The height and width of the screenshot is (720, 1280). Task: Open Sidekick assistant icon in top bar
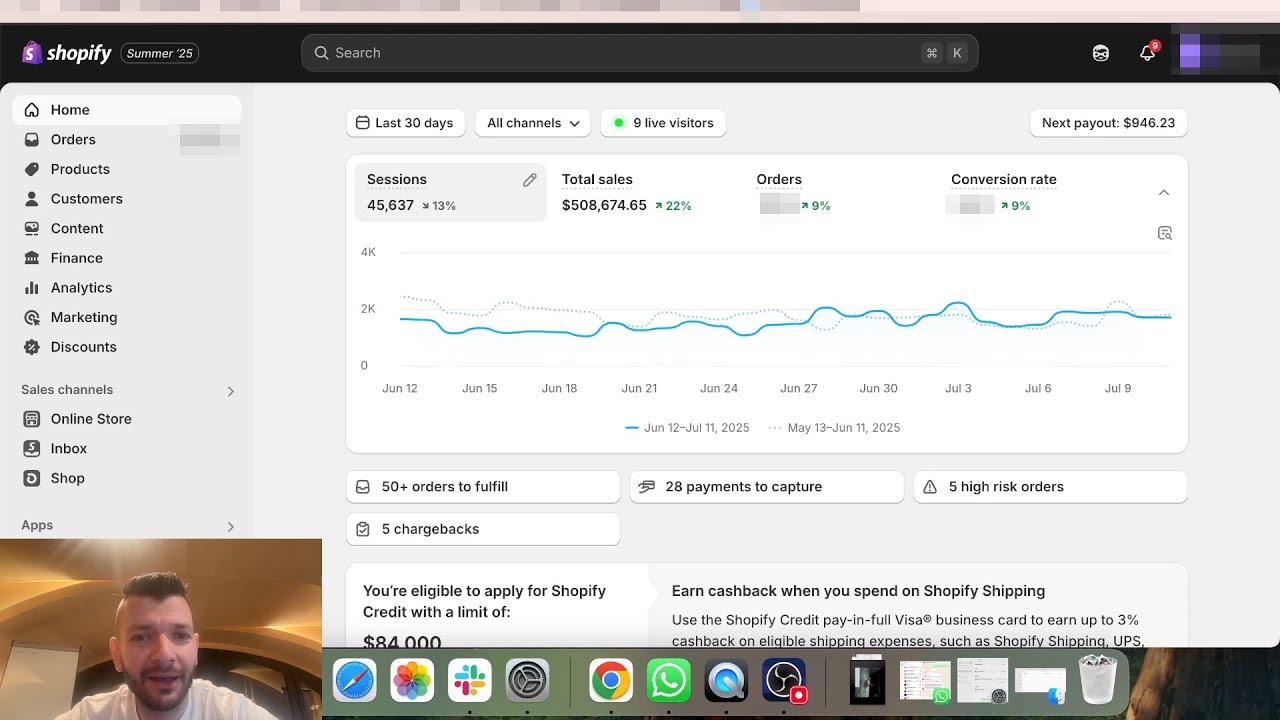click(x=1100, y=53)
